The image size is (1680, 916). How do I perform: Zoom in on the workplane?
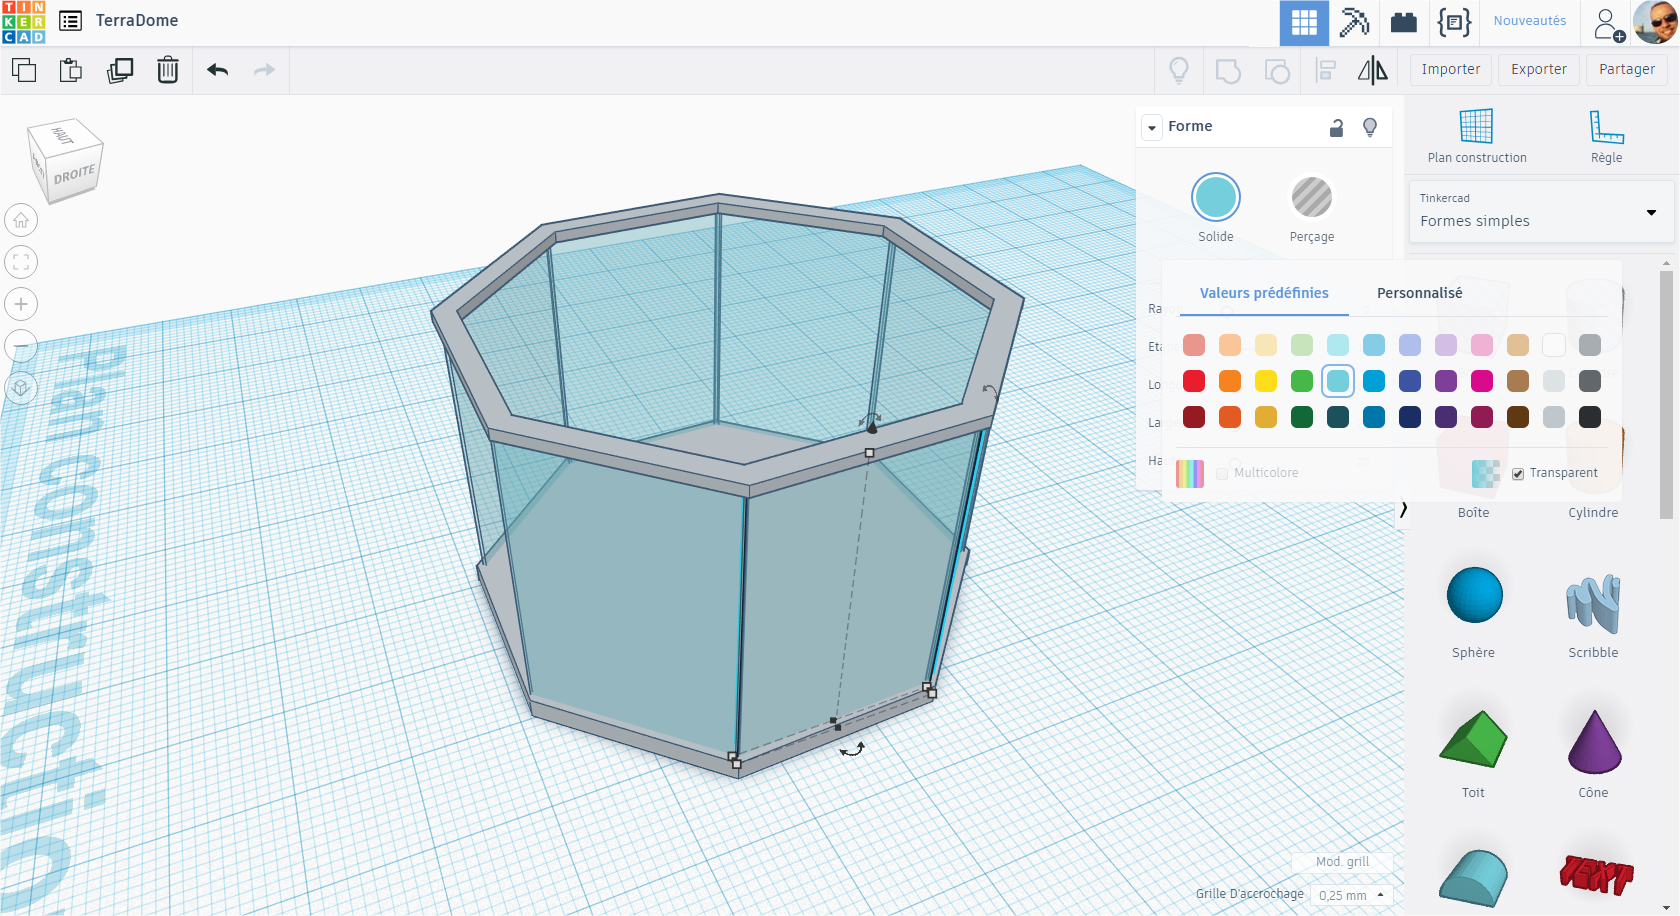pyautogui.click(x=21, y=304)
